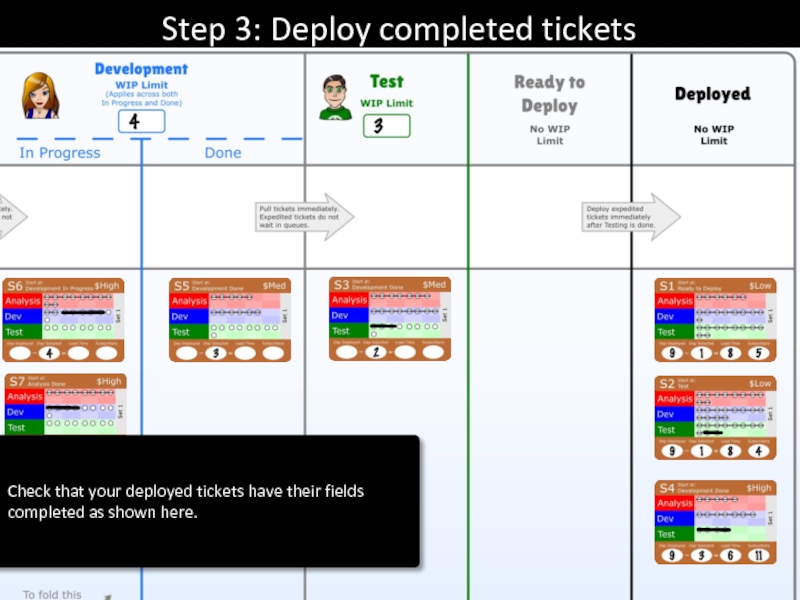Click 'No WIP Limit' under Ready to Deploy
Image resolution: width=800 pixels, height=600 pixels.
[549, 135]
